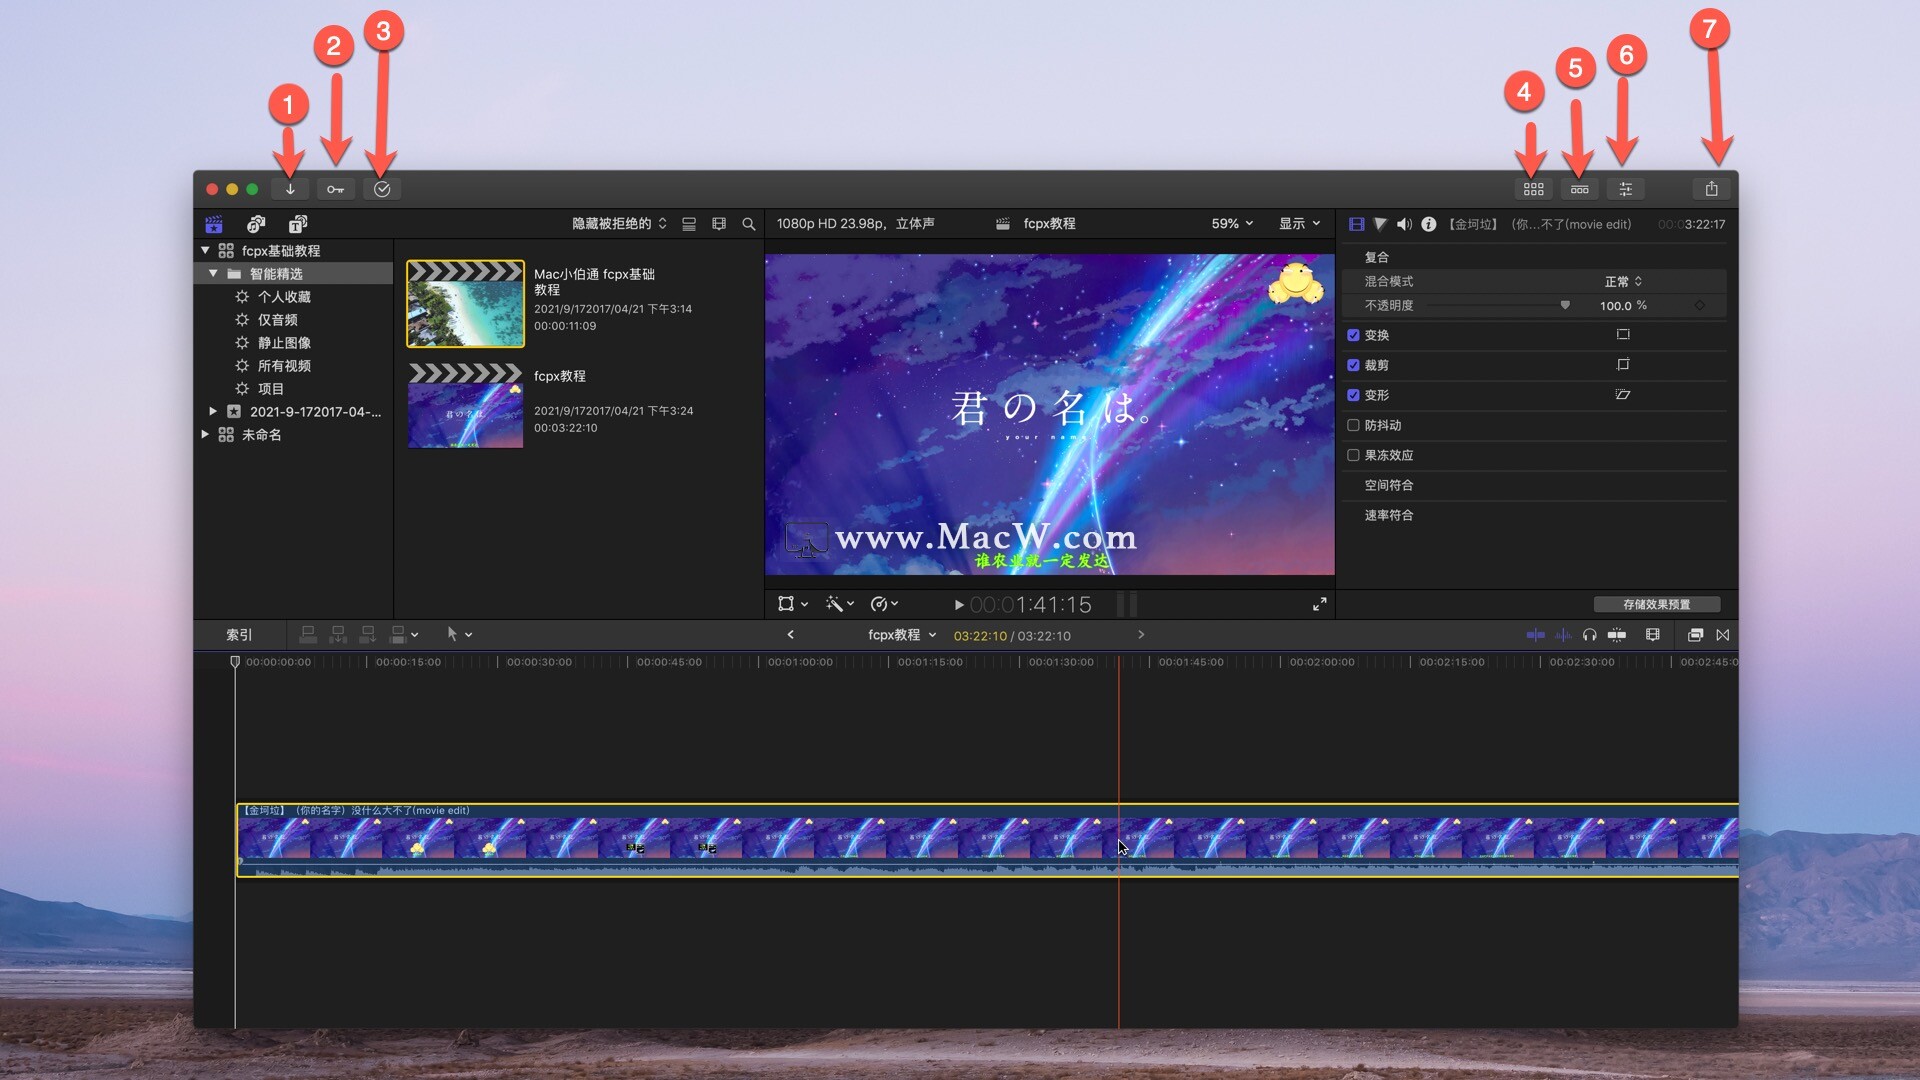Show background tasks checkmark circle icon
This screenshot has width=1920, height=1080.
pyautogui.click(x=382, y=189)
